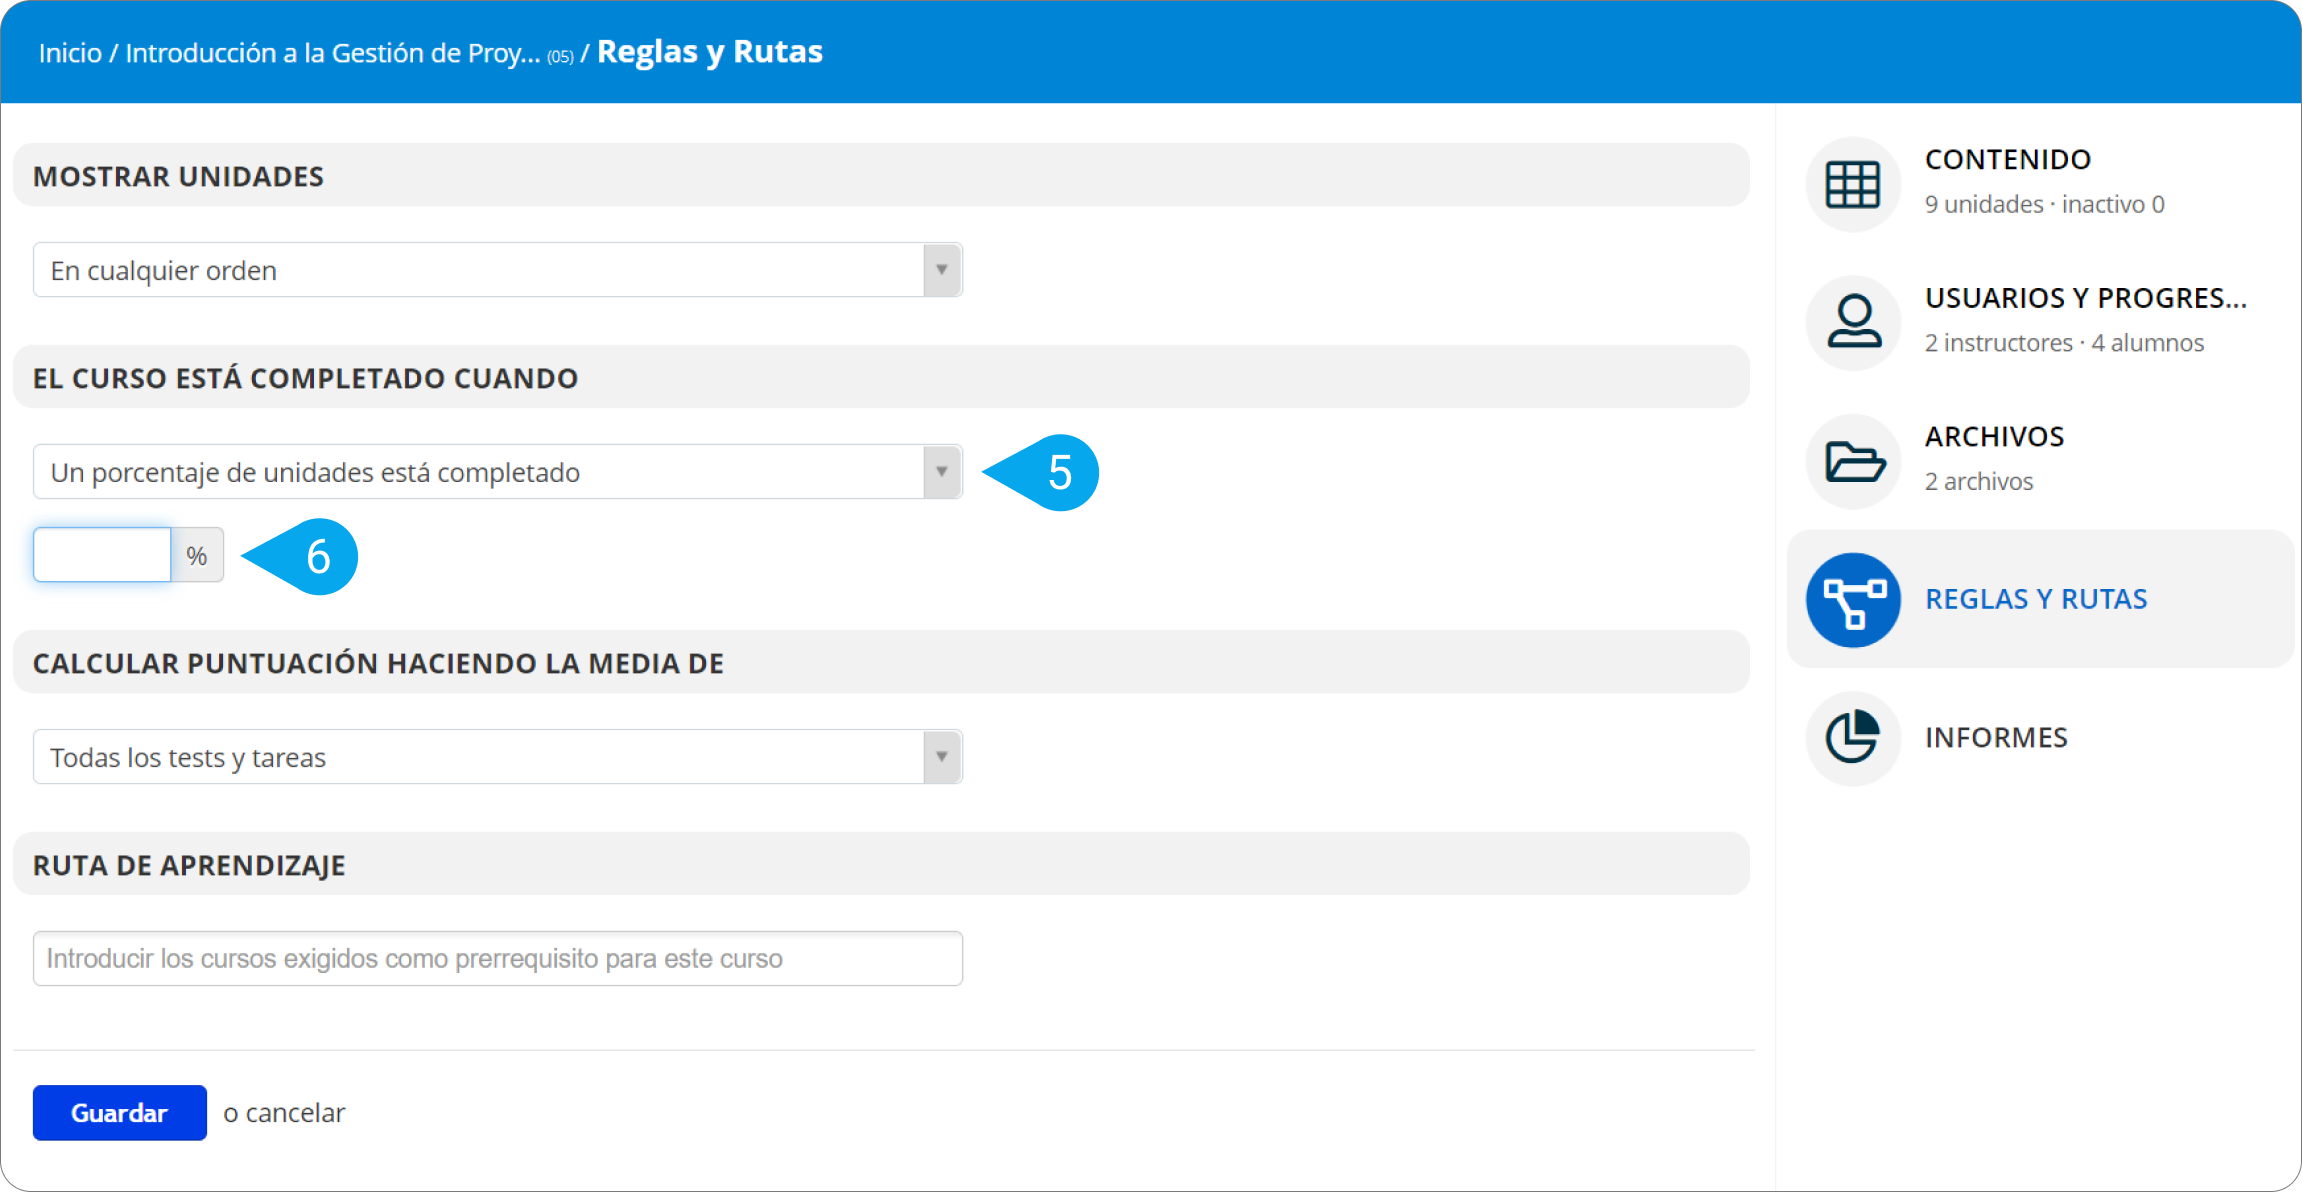Click the Contenido grid icon
The width and height of the screenshot is (2302, 1192).
[x=1852, y=184]
